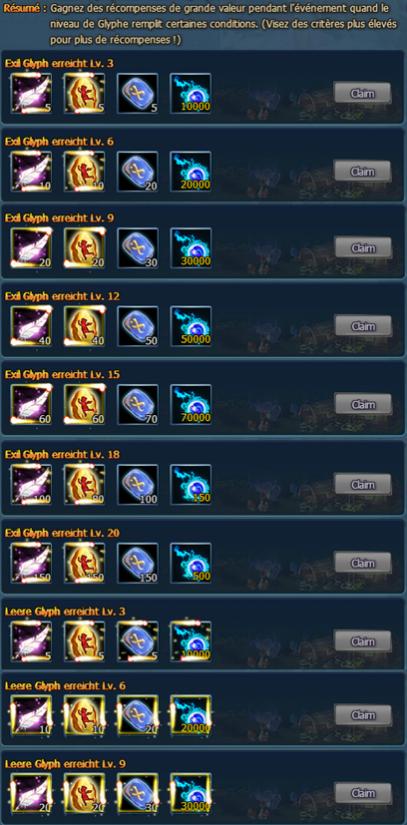Select blue rune stone in Leere Lv. 9
407x825 pixels.
pyautogui.click(x=138, y=793)
